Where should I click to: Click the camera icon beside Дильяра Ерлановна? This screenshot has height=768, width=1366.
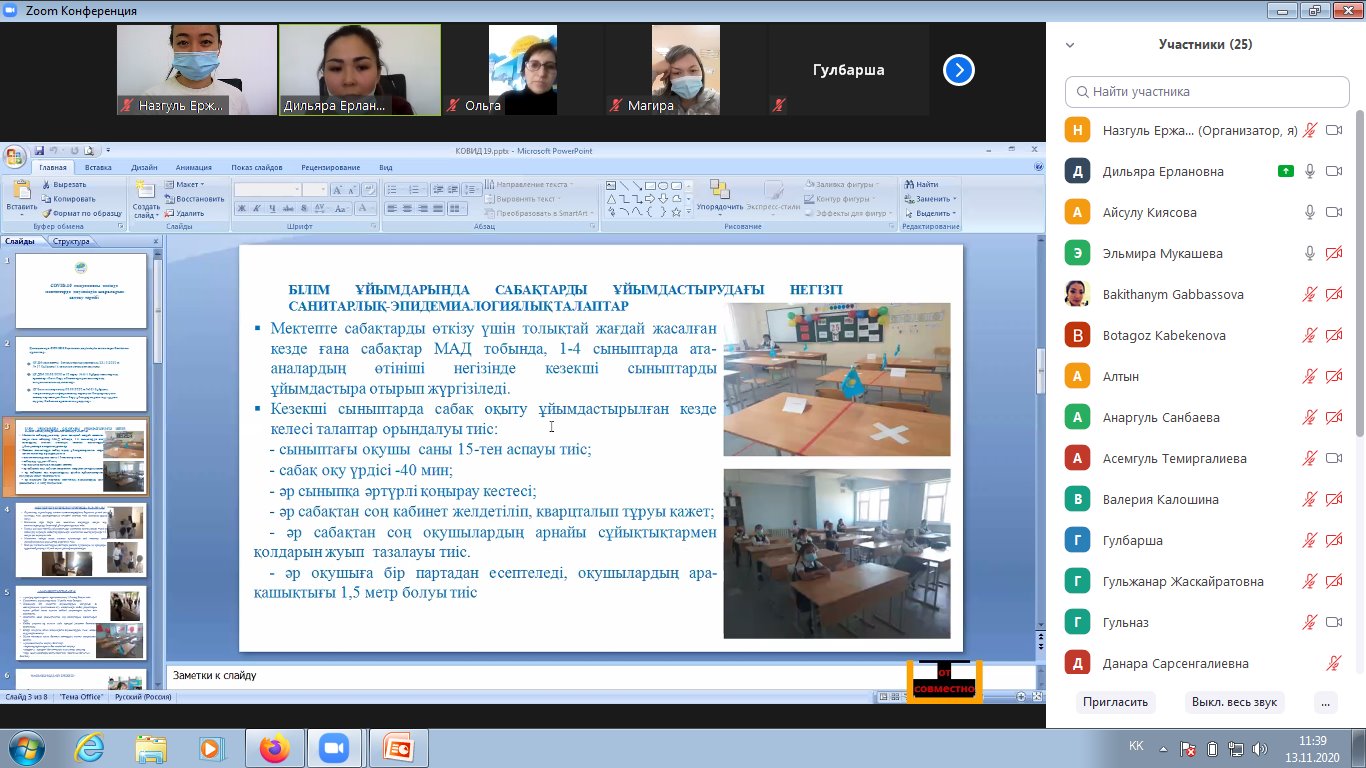pos(1333,171)
